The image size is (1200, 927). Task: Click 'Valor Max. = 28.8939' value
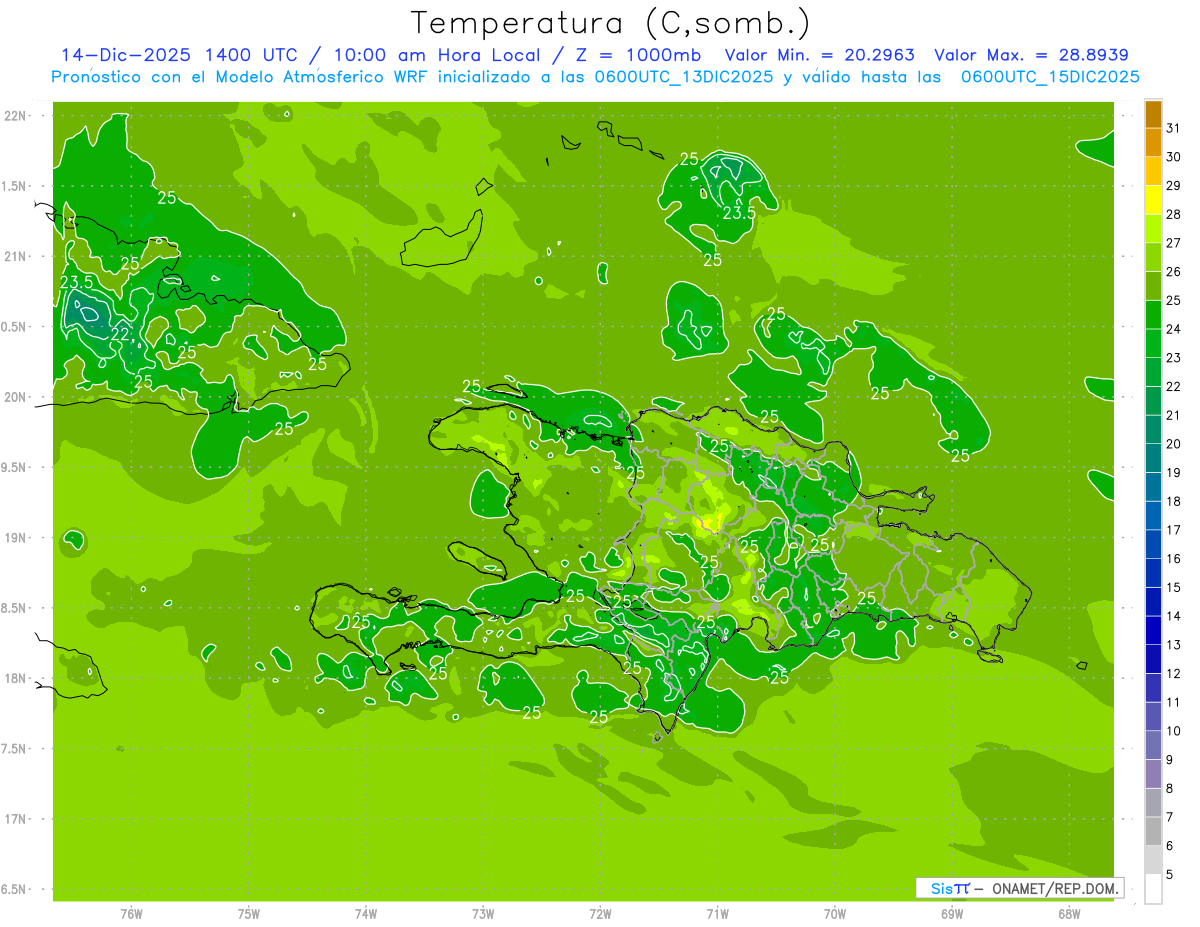pyautogui.click(x=1032, y=55)
